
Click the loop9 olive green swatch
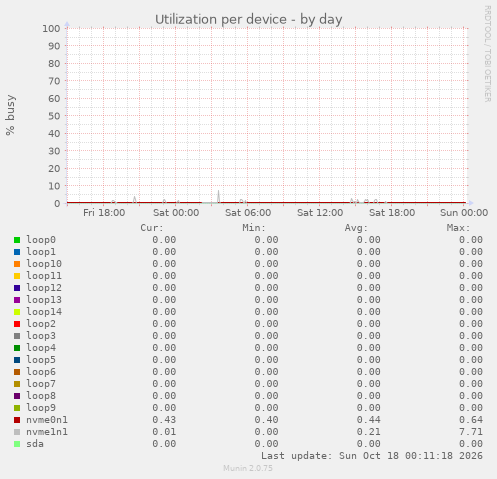17,408
